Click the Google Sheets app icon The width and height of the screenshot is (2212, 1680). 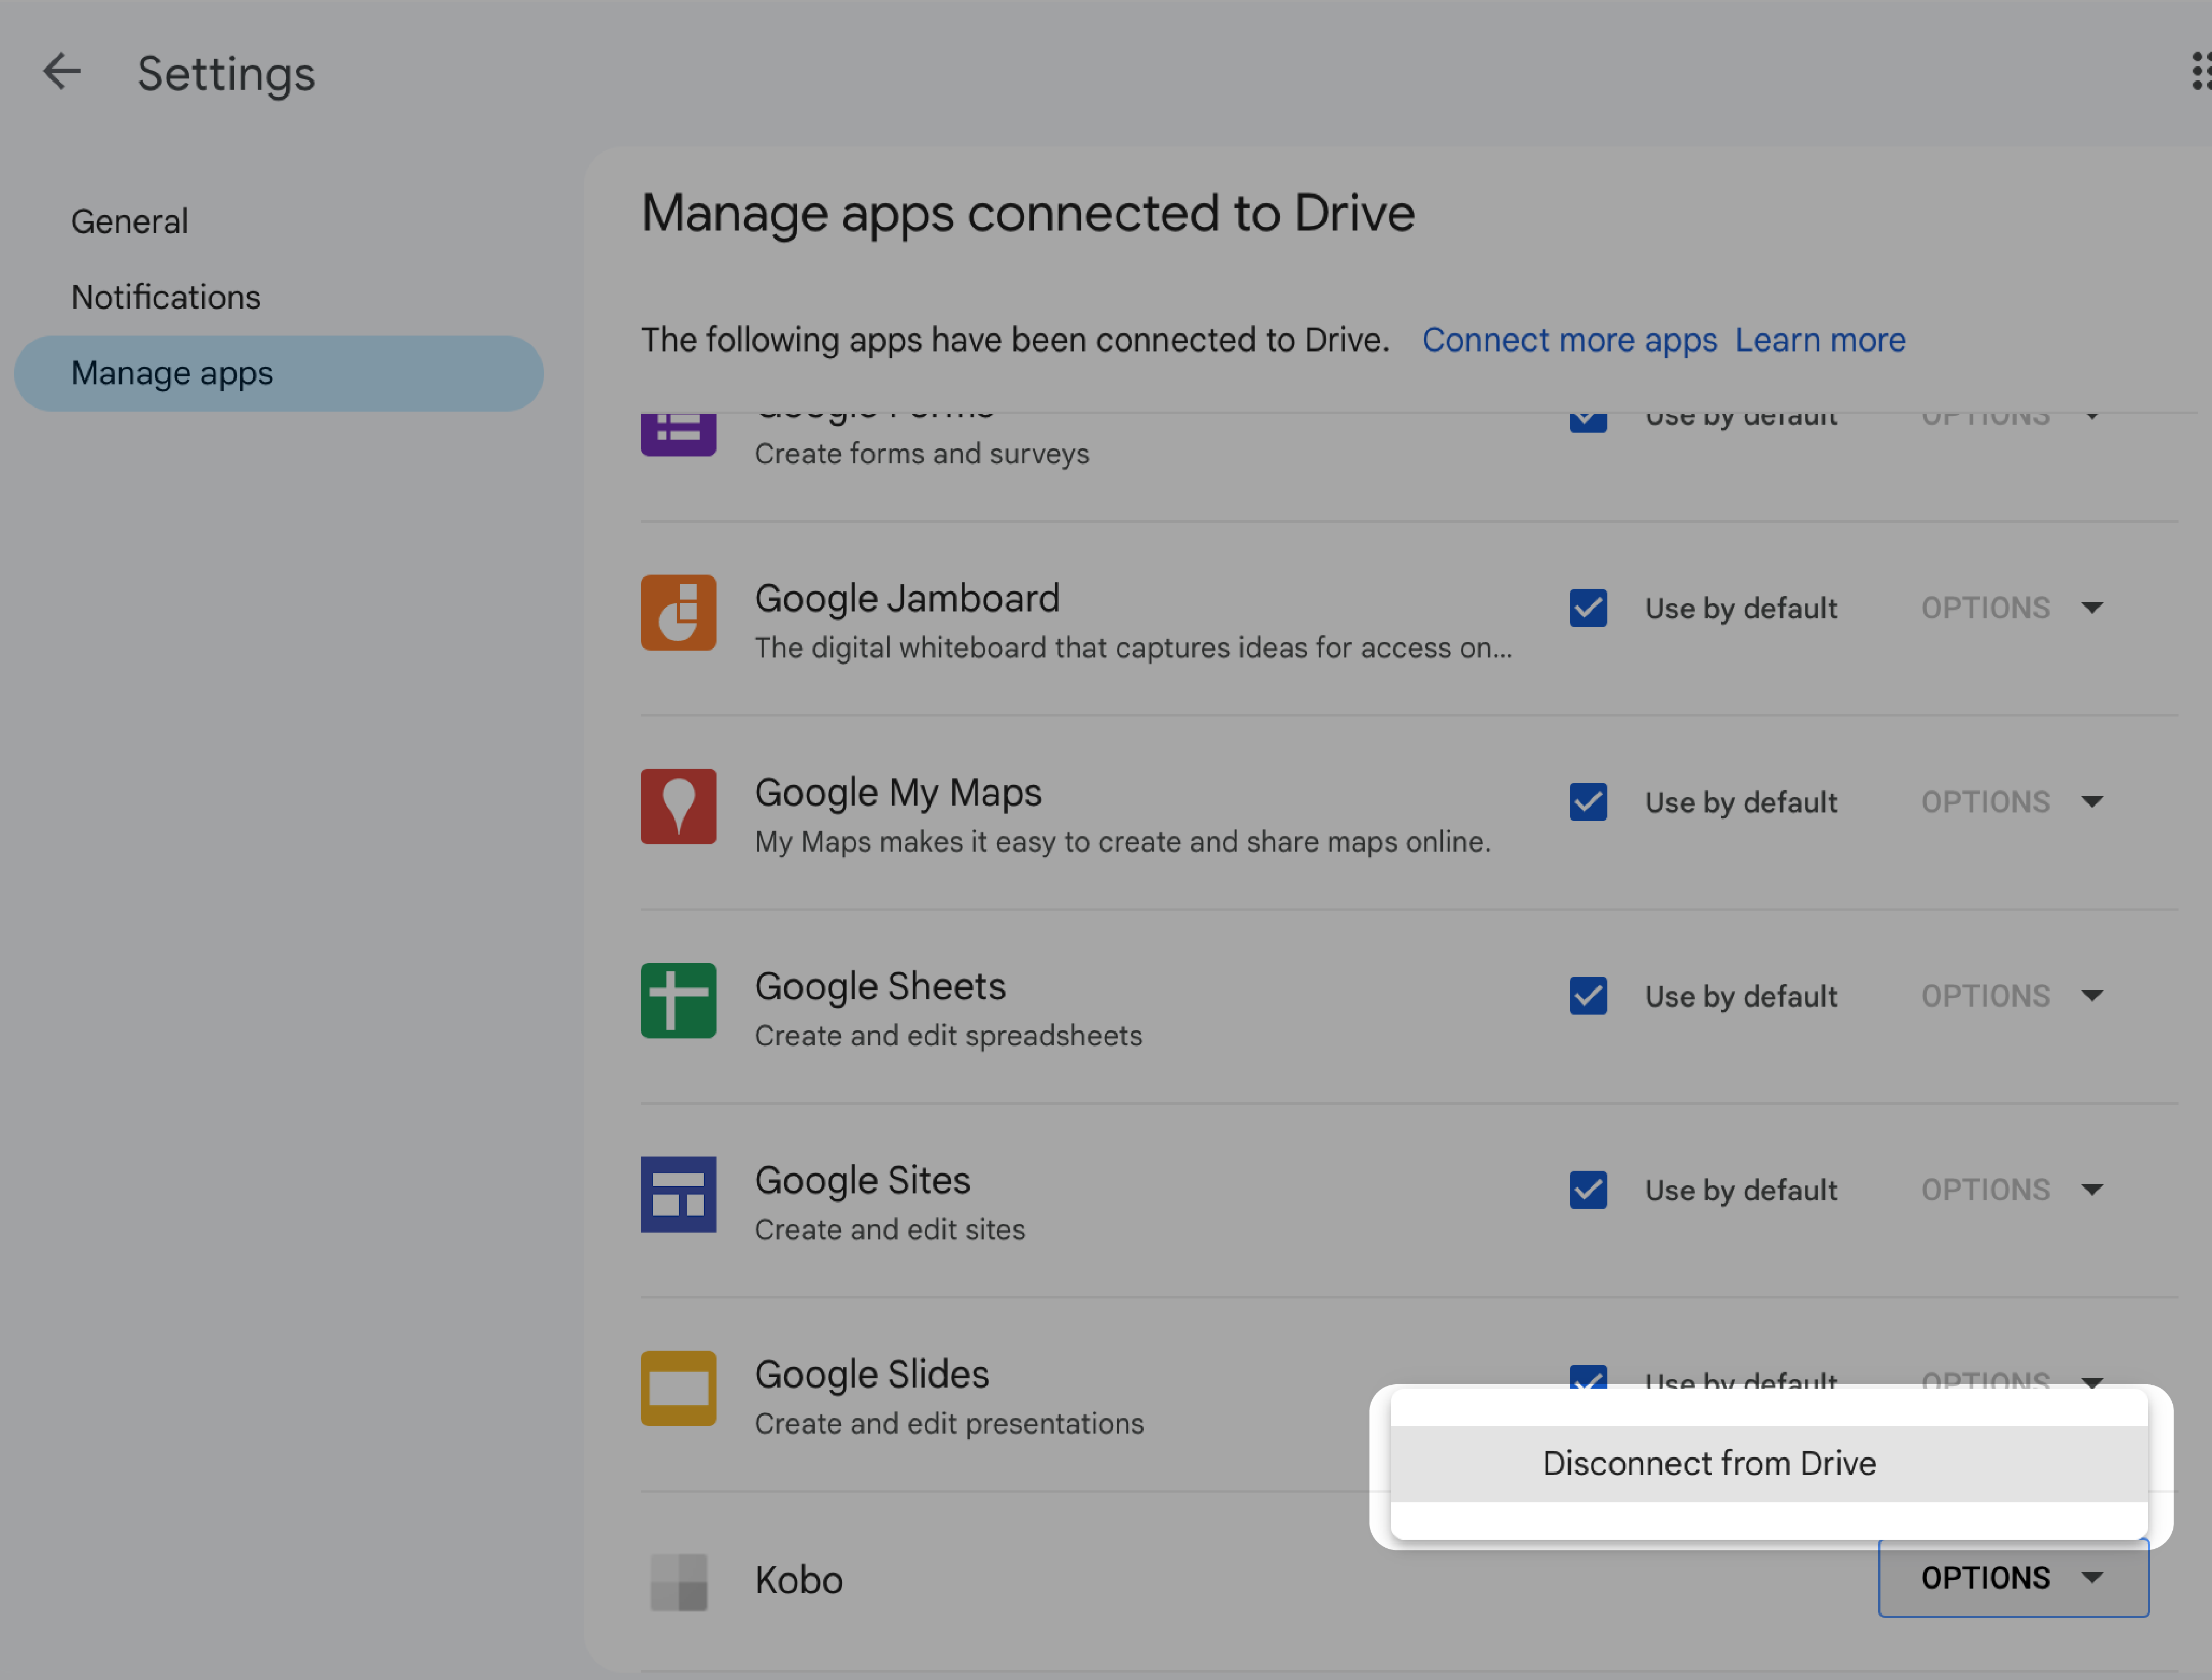677,999
